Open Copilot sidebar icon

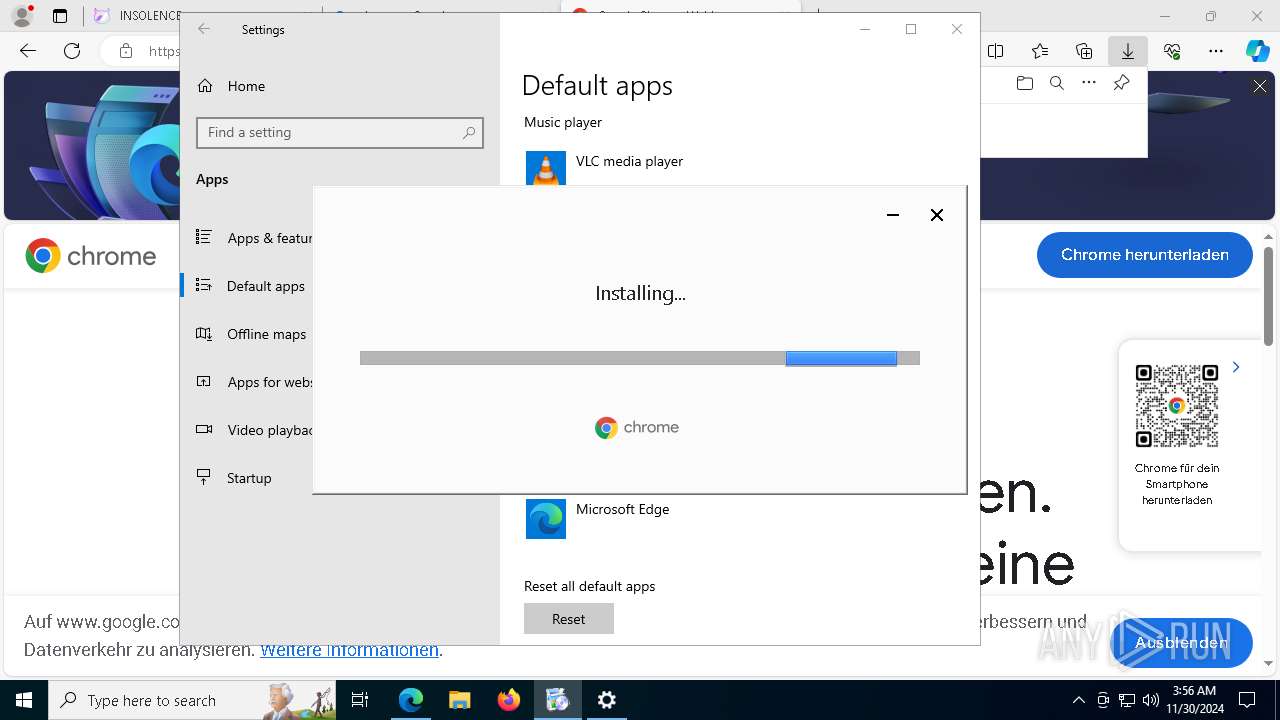point(1258,51)
